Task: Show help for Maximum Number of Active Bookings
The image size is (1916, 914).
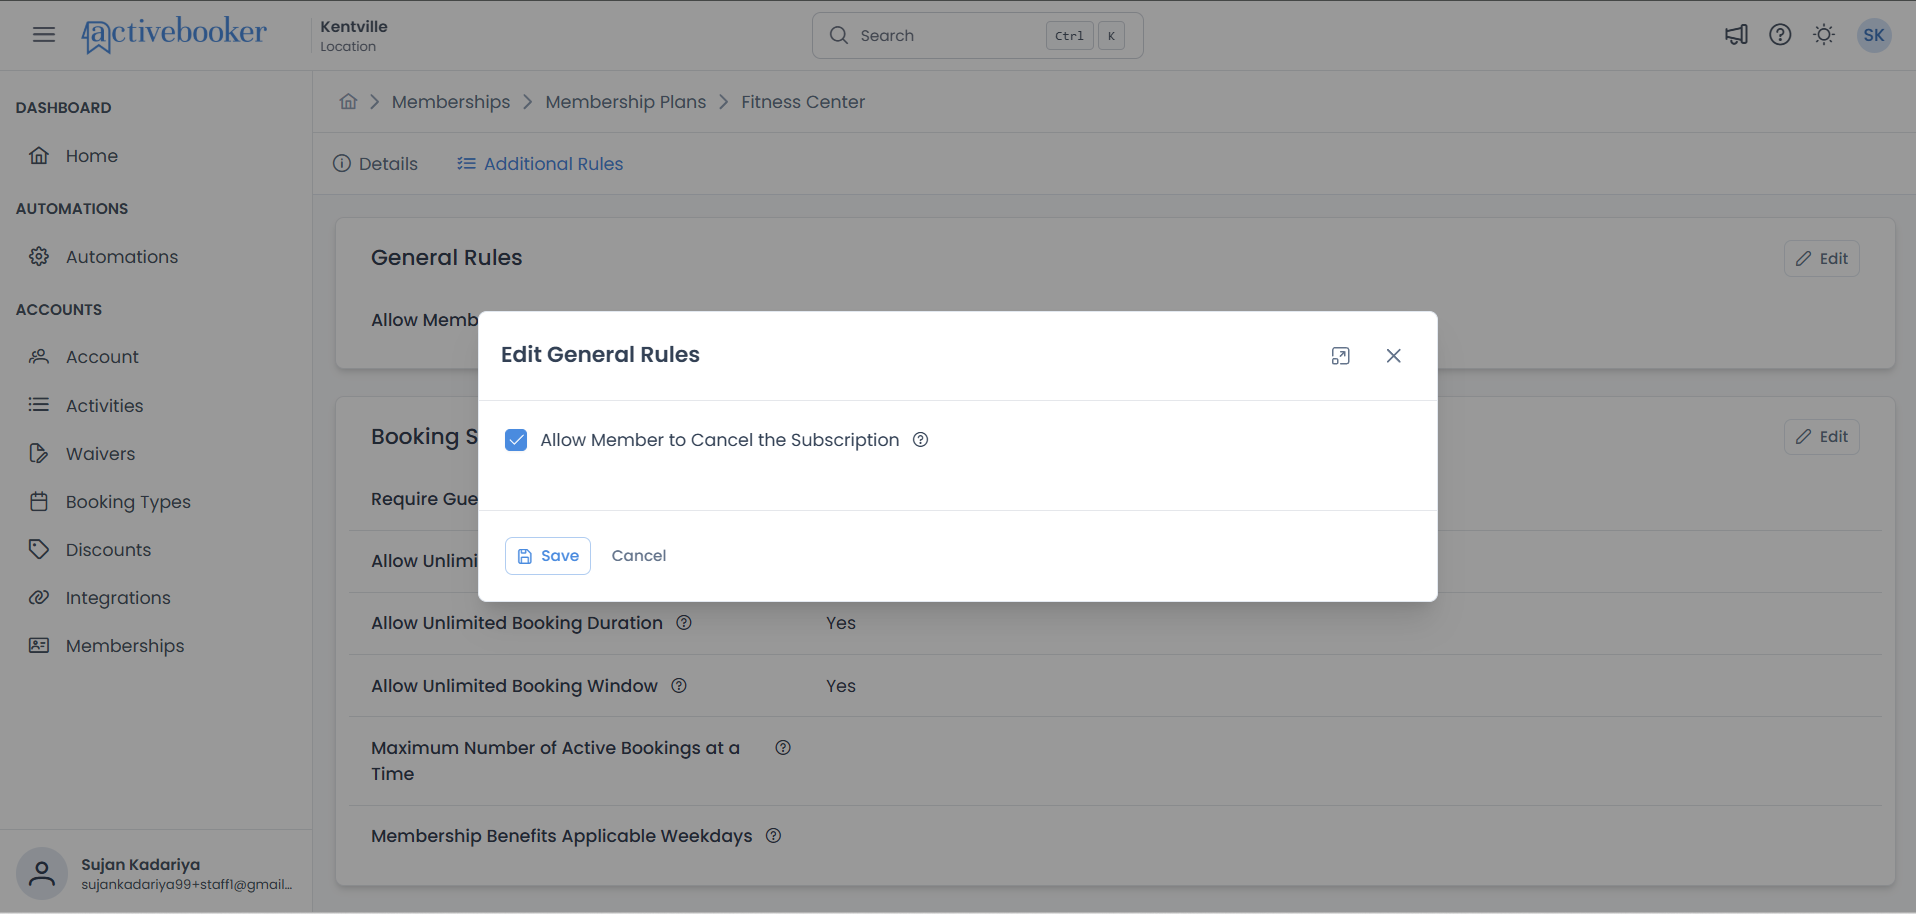Action: [x=783, y=748]
